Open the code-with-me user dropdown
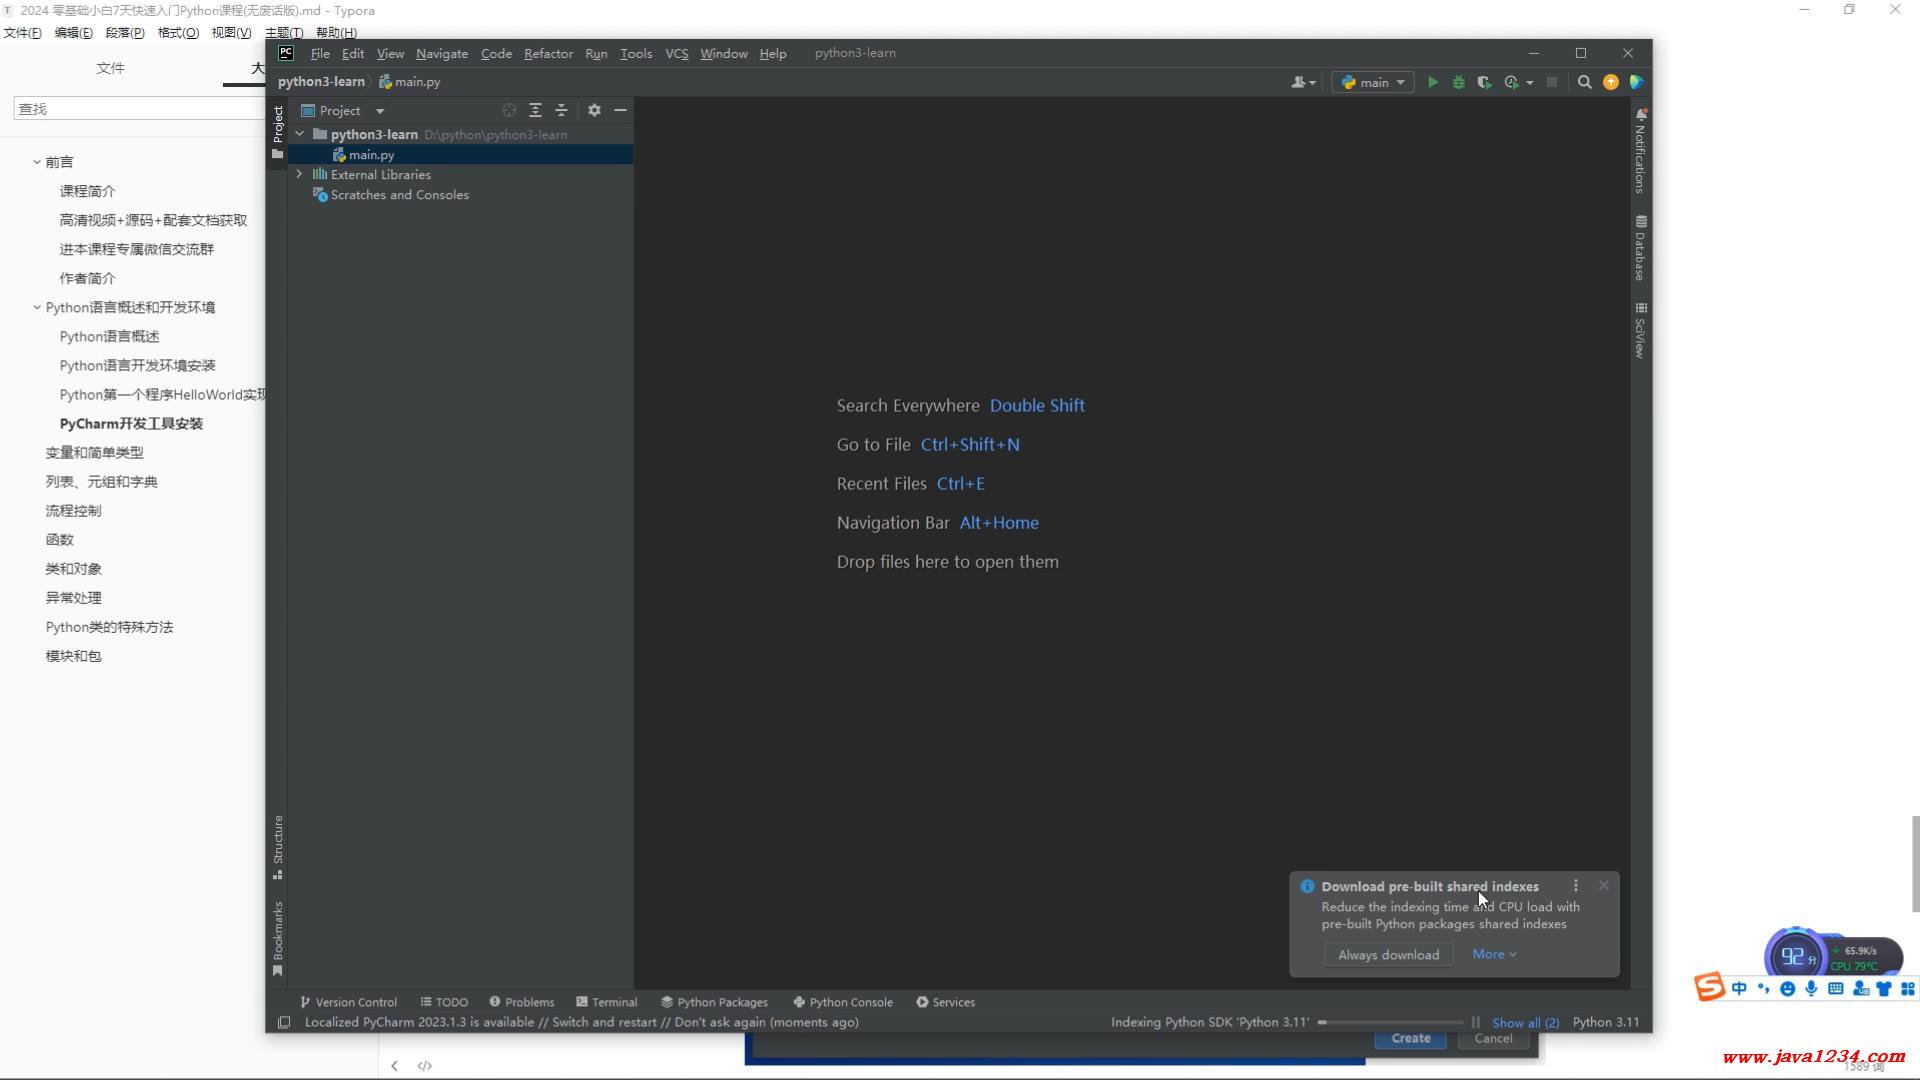 pyautogui.click(x=1303, y=82)
